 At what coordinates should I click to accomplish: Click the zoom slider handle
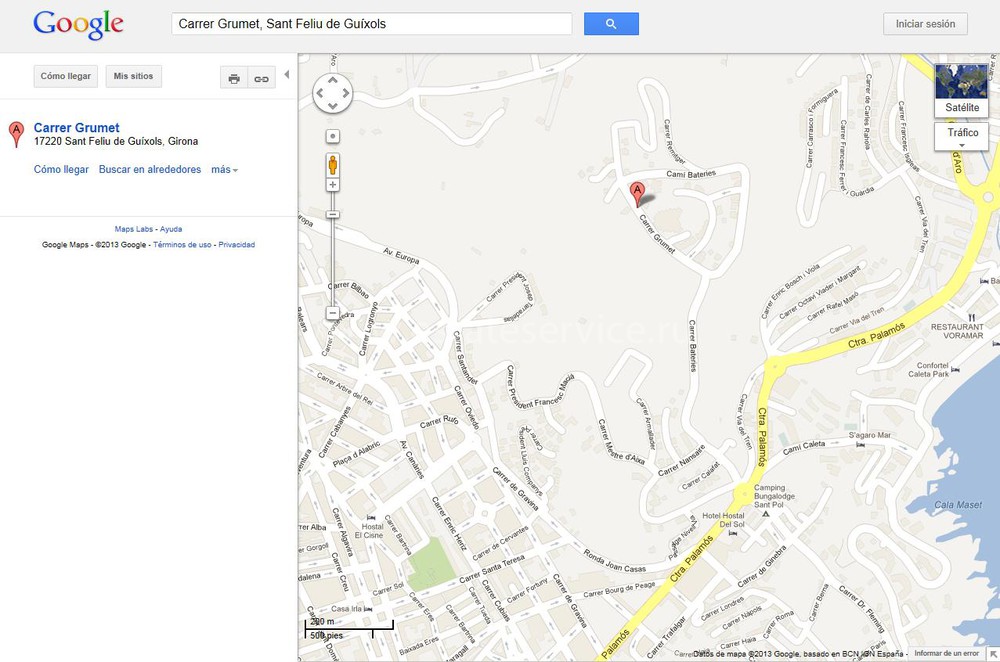click(332, 214)
